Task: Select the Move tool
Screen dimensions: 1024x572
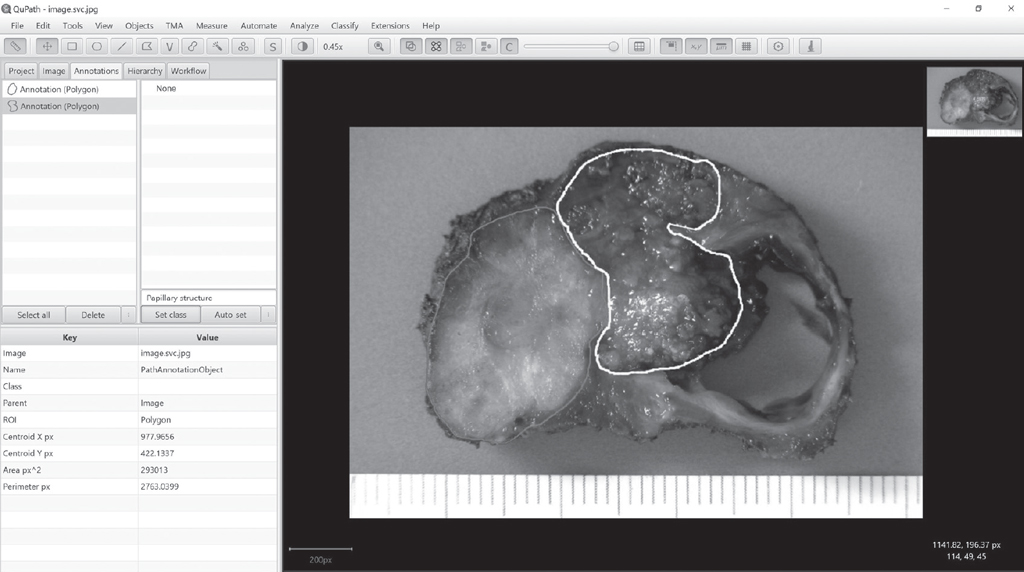Action: pos(47,46)
